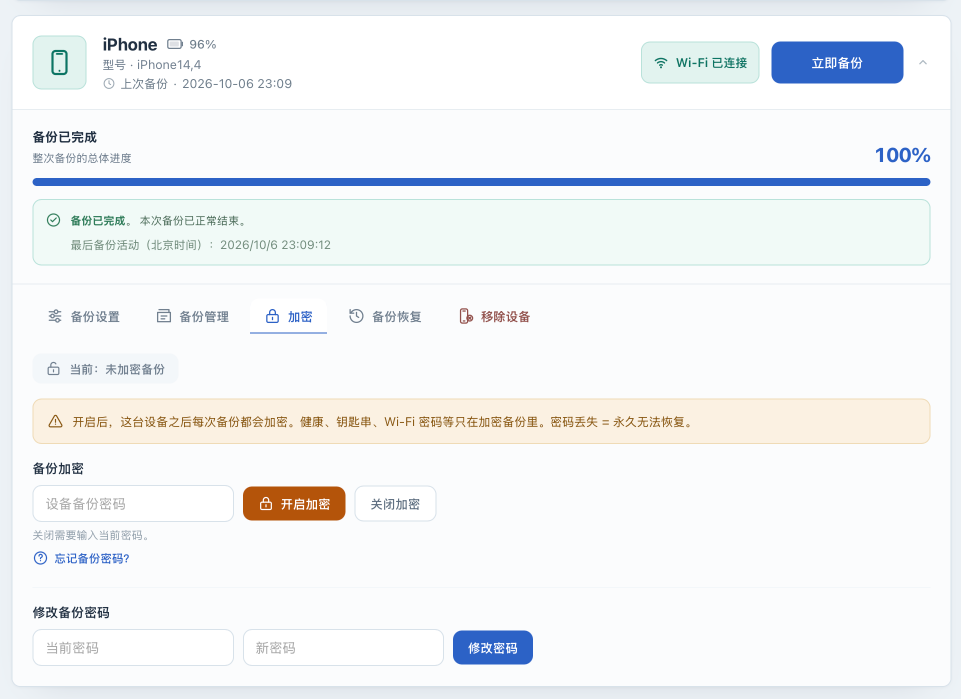Image resolution: width=961 pixels, height=699 pixels.
Task: Open the 忘记备份密码? link
Action: [92, 558]
